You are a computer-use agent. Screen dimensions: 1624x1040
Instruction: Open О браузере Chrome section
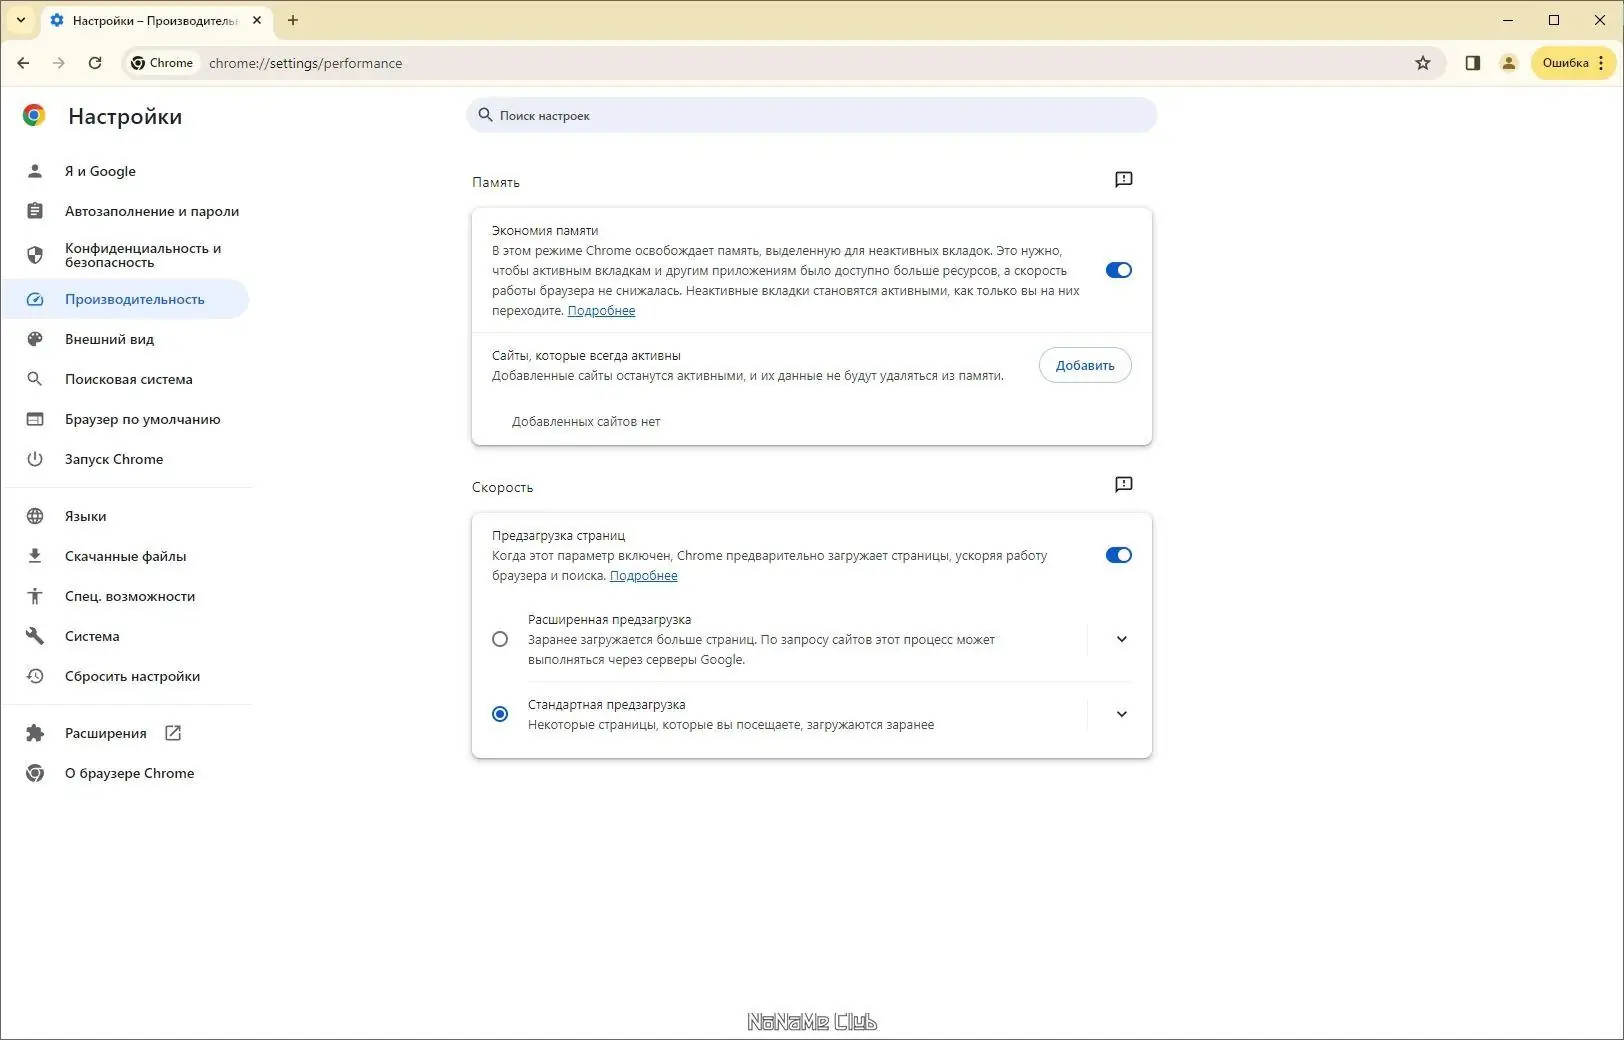coord(126,773)
